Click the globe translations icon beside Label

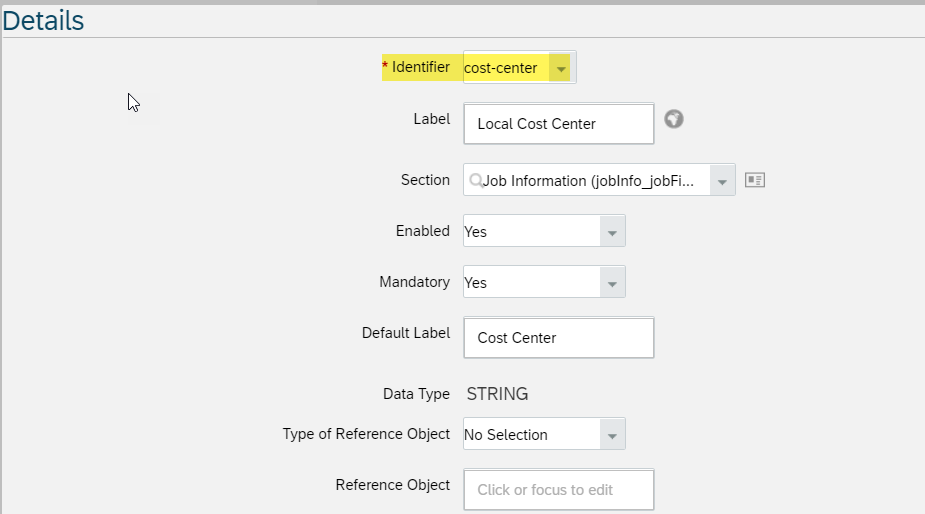pyautogui.click(x=674, y=119)
